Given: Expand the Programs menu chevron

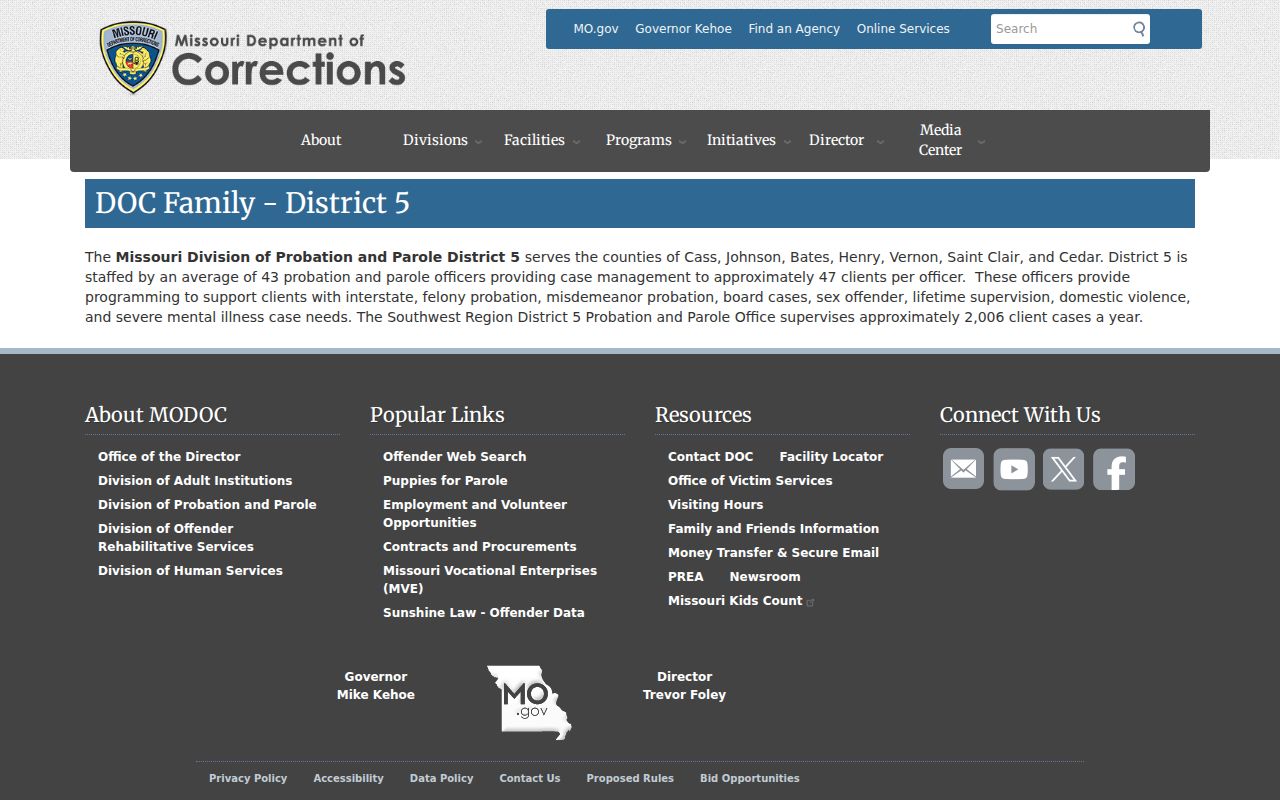Looking at the screenshot, I should pyautogui.click(x=682, y=142).
